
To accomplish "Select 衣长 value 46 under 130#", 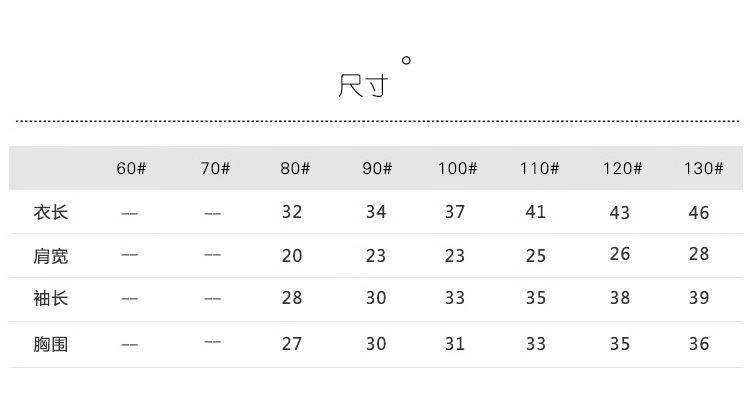I will [x=699, y=212].
